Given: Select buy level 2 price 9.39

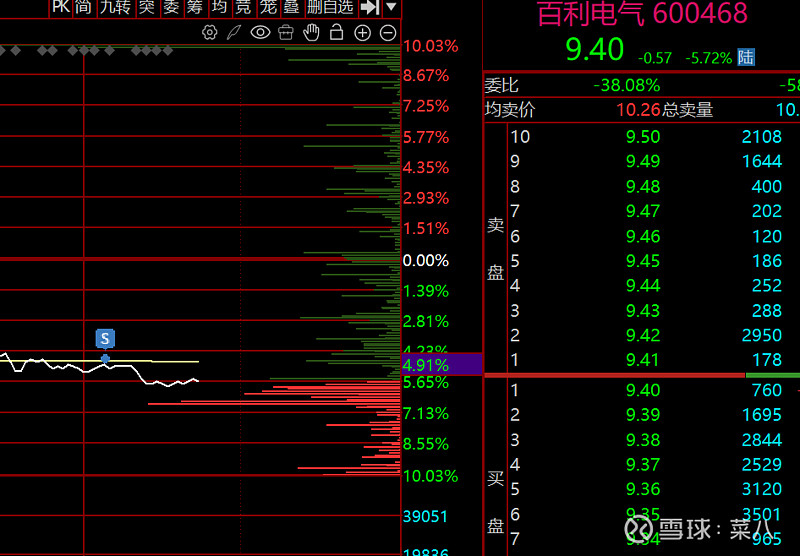Looking at the screenshot, I should 643,415.
